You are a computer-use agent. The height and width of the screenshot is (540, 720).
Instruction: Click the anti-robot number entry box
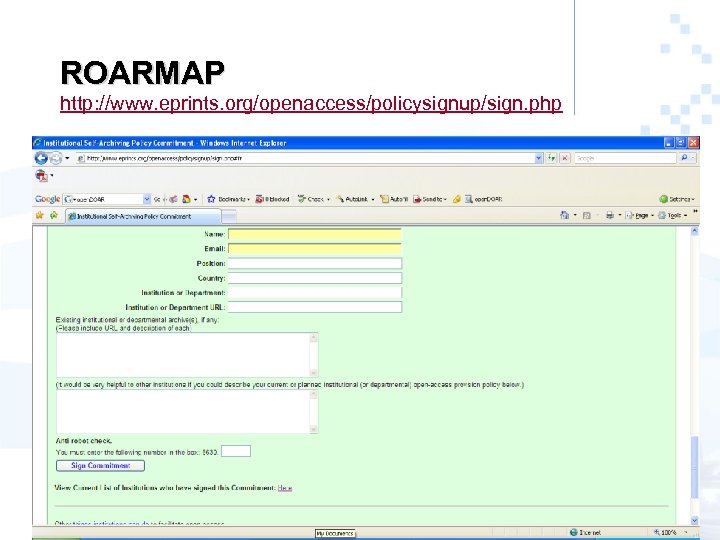point(236,451)
